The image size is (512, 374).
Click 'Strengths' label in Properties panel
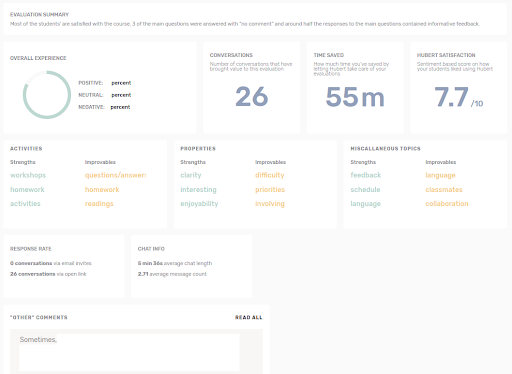tap(193, 162)
